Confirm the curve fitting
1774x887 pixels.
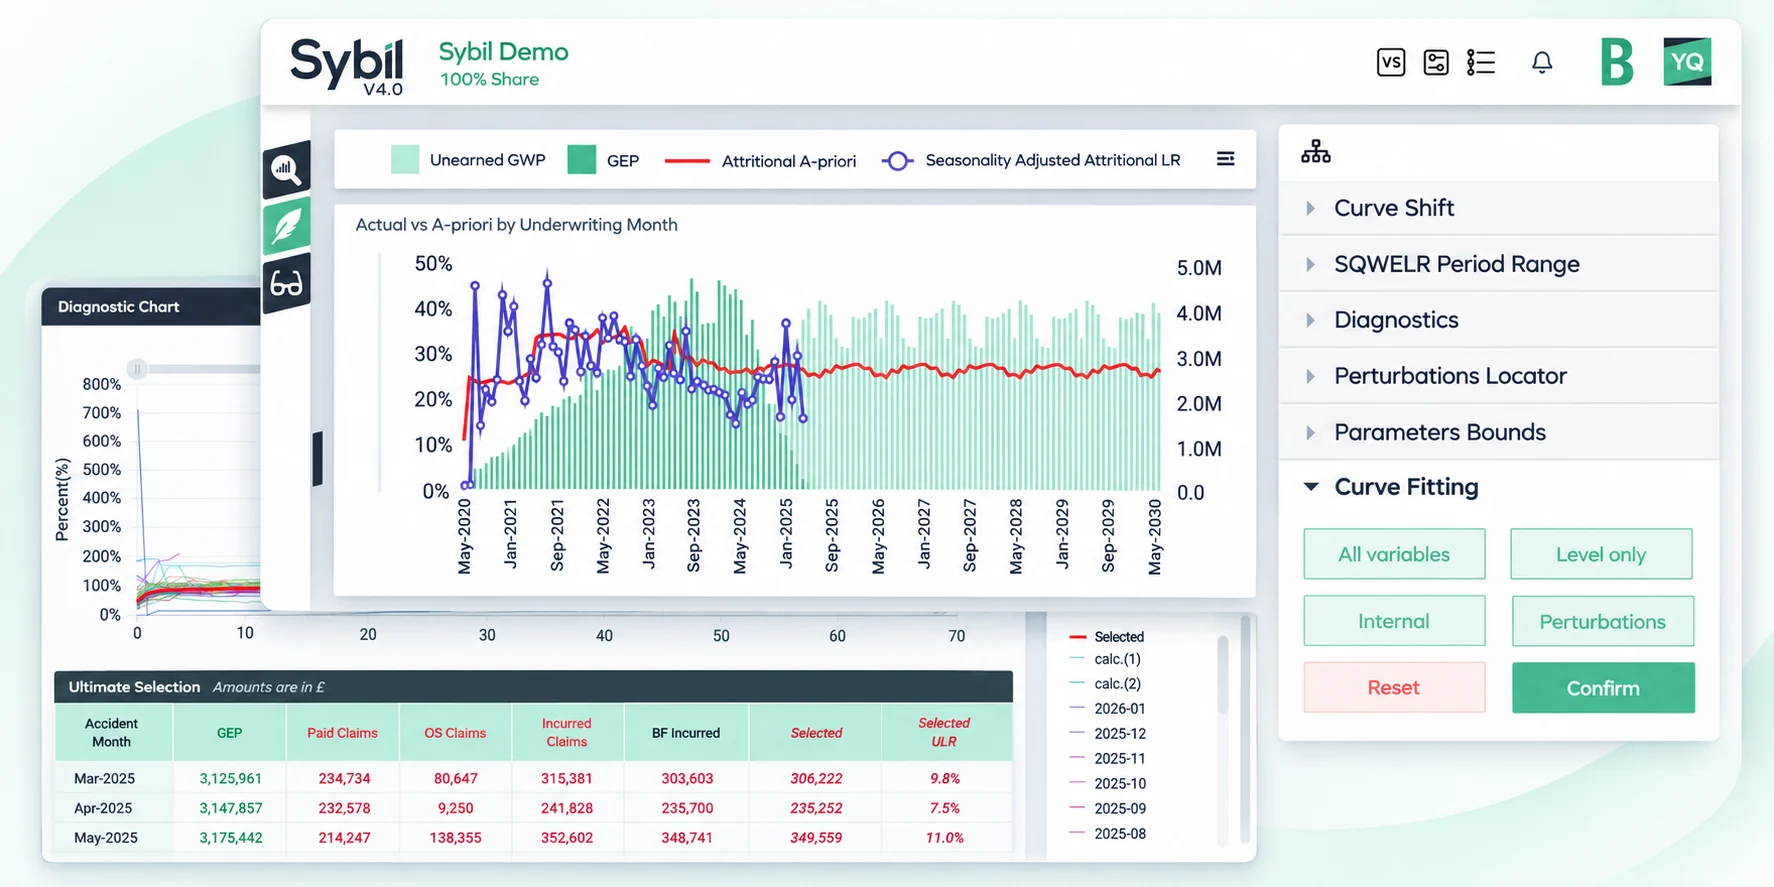1603,688
